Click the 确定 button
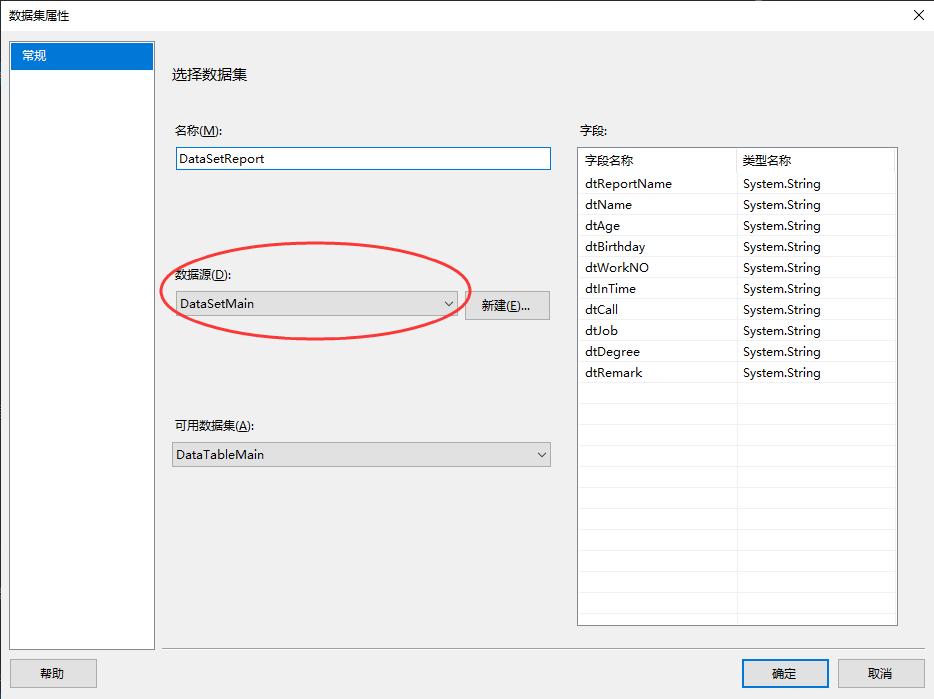This screenshot has height=699, width=934. [785, 673]
